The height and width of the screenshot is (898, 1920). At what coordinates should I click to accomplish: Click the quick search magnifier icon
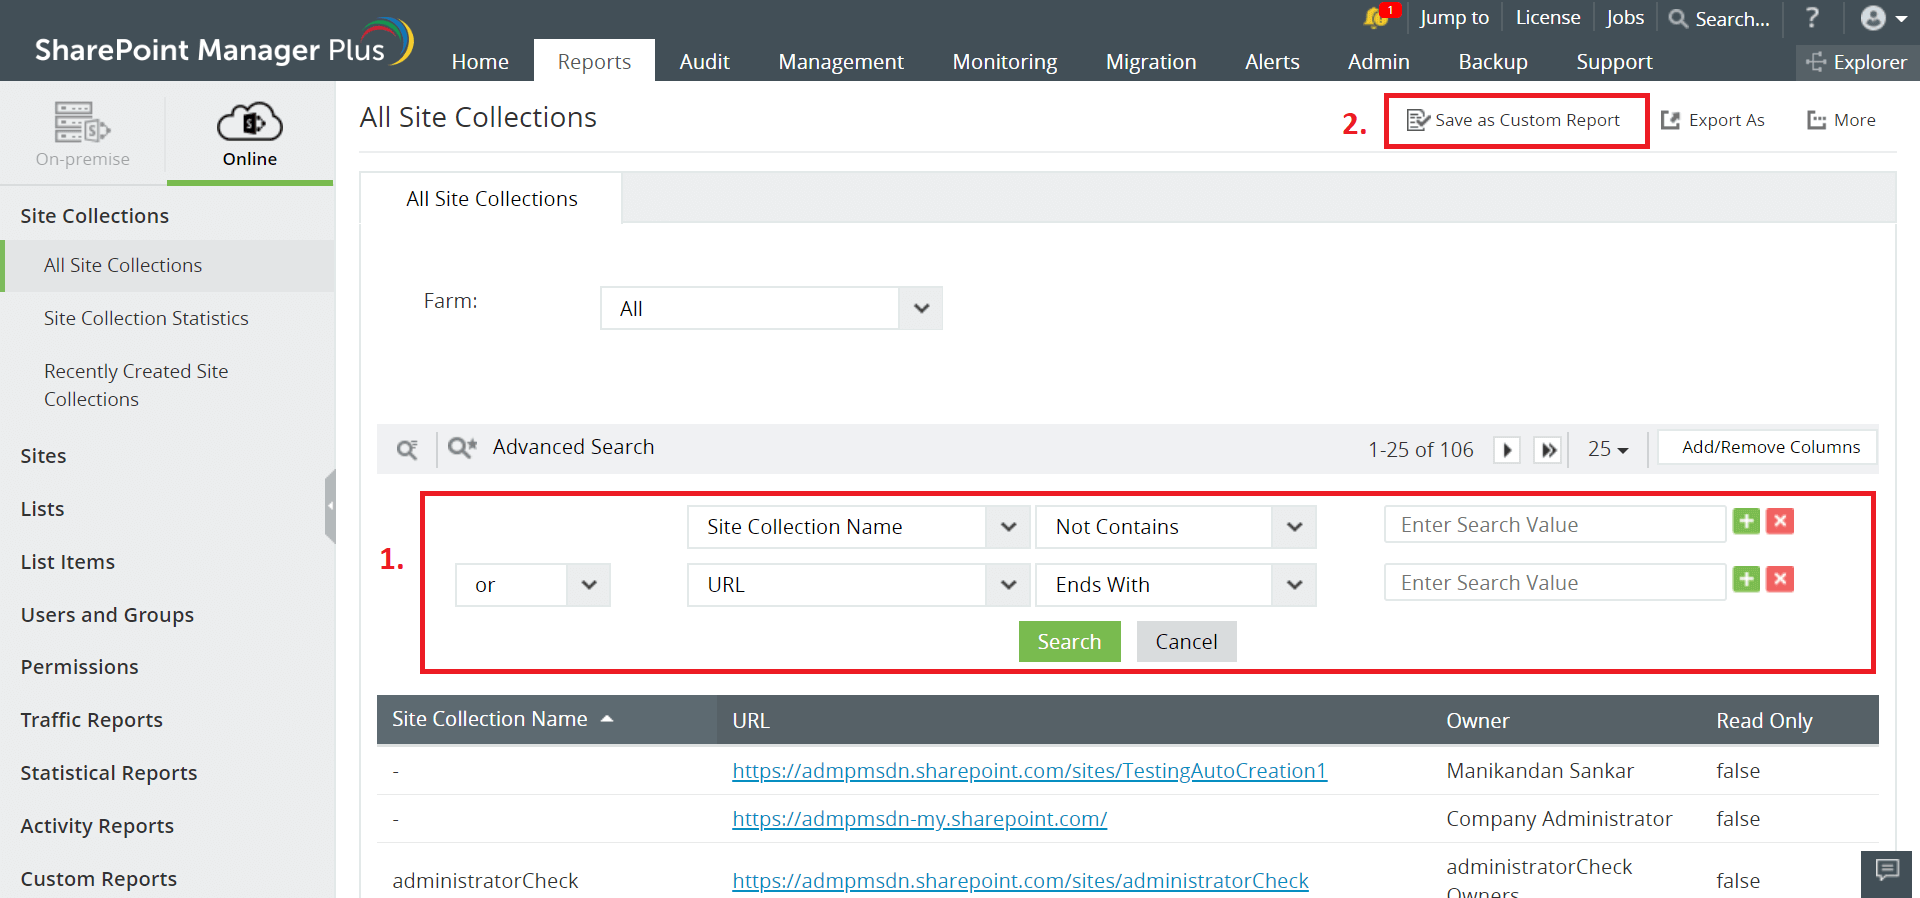(407, 449)
